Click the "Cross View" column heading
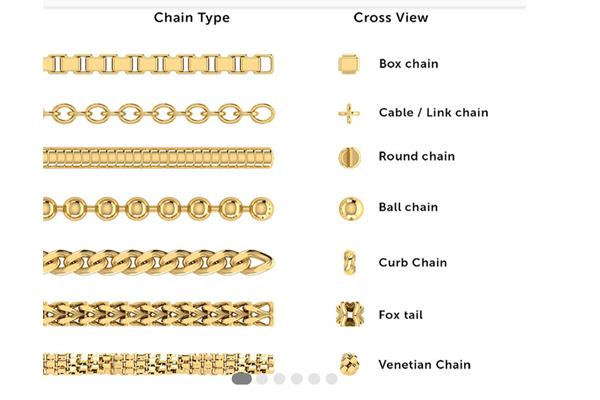The height and width of the screenshot is (400, 600). (x=390, y=18)
